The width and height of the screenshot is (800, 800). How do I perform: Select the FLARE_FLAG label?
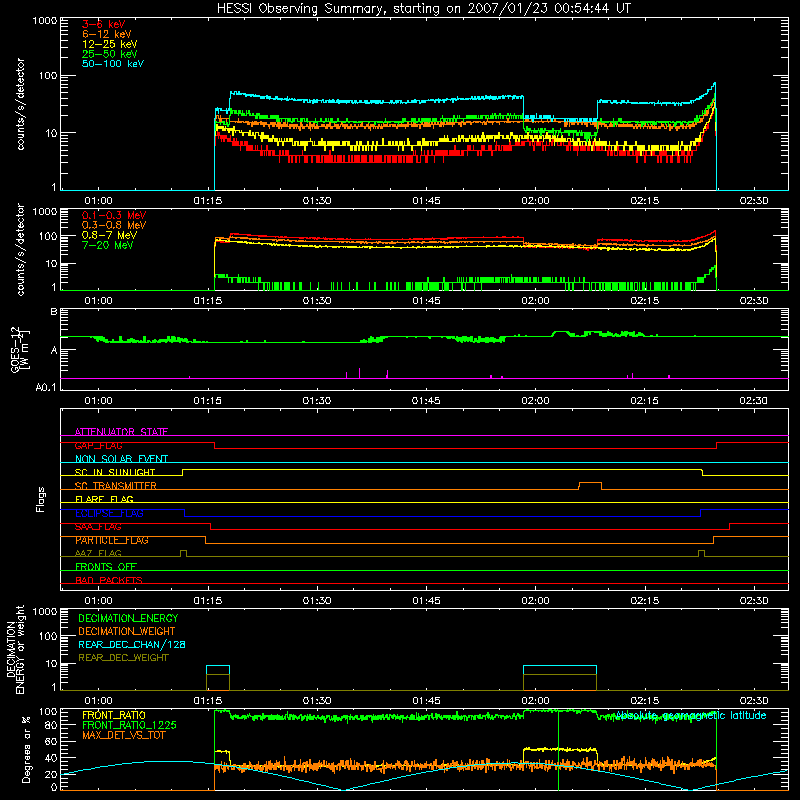point(104,499)
